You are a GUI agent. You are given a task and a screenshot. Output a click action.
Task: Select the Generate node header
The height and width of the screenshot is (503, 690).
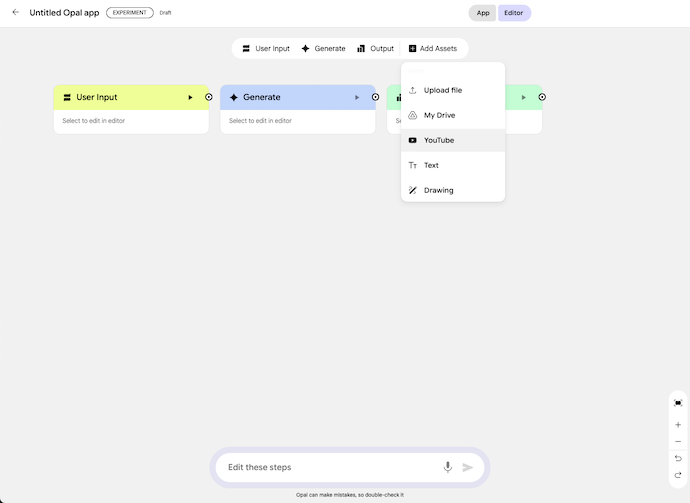[298, 97]
